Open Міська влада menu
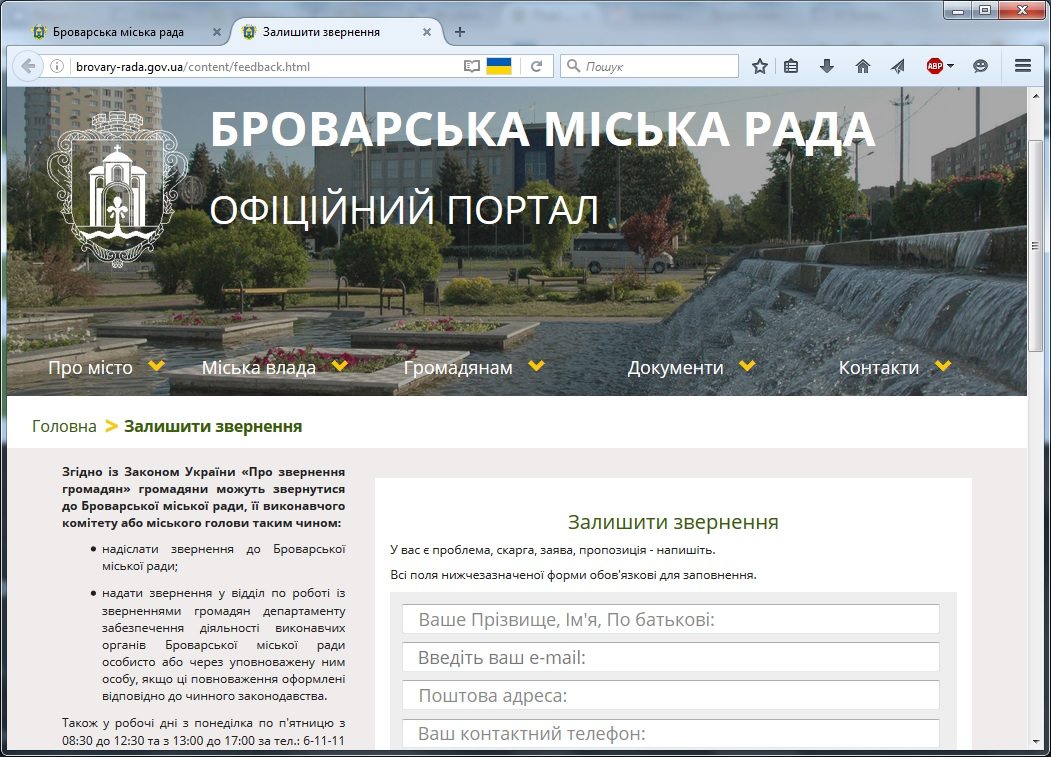The image size is (1051, 757). point(259,367)
